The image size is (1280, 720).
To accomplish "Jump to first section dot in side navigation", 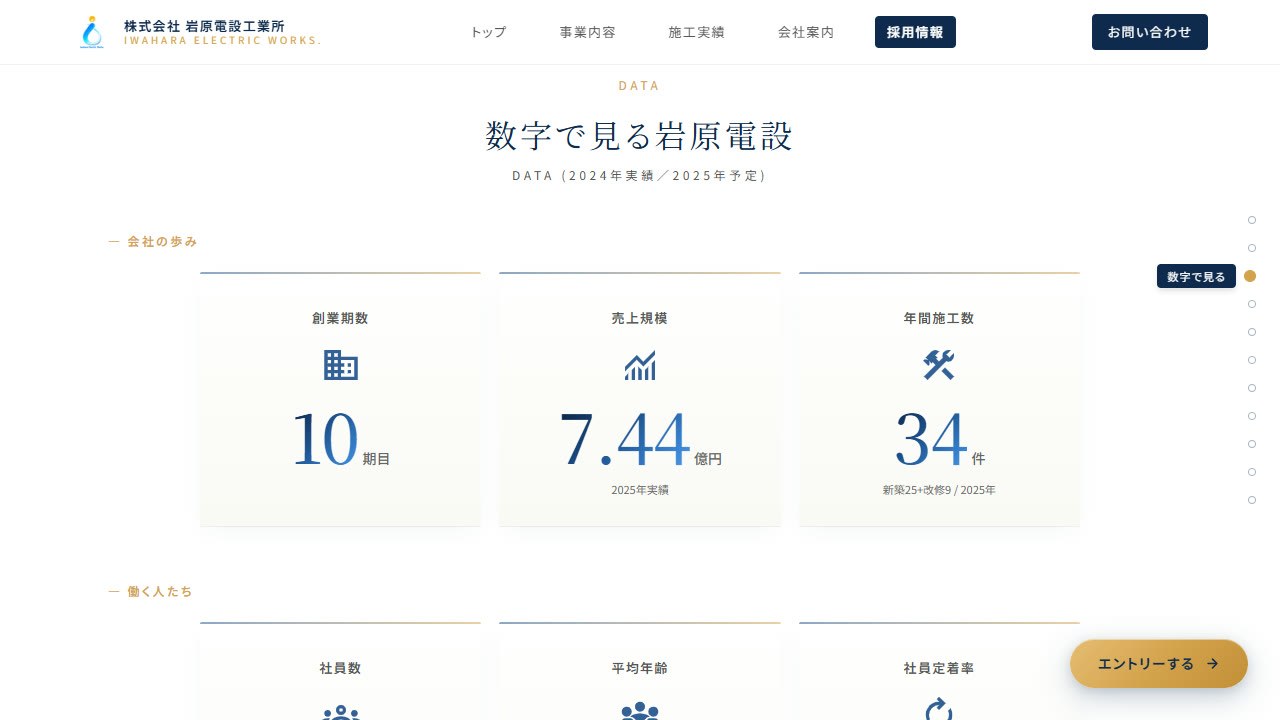I will 1252,220.
